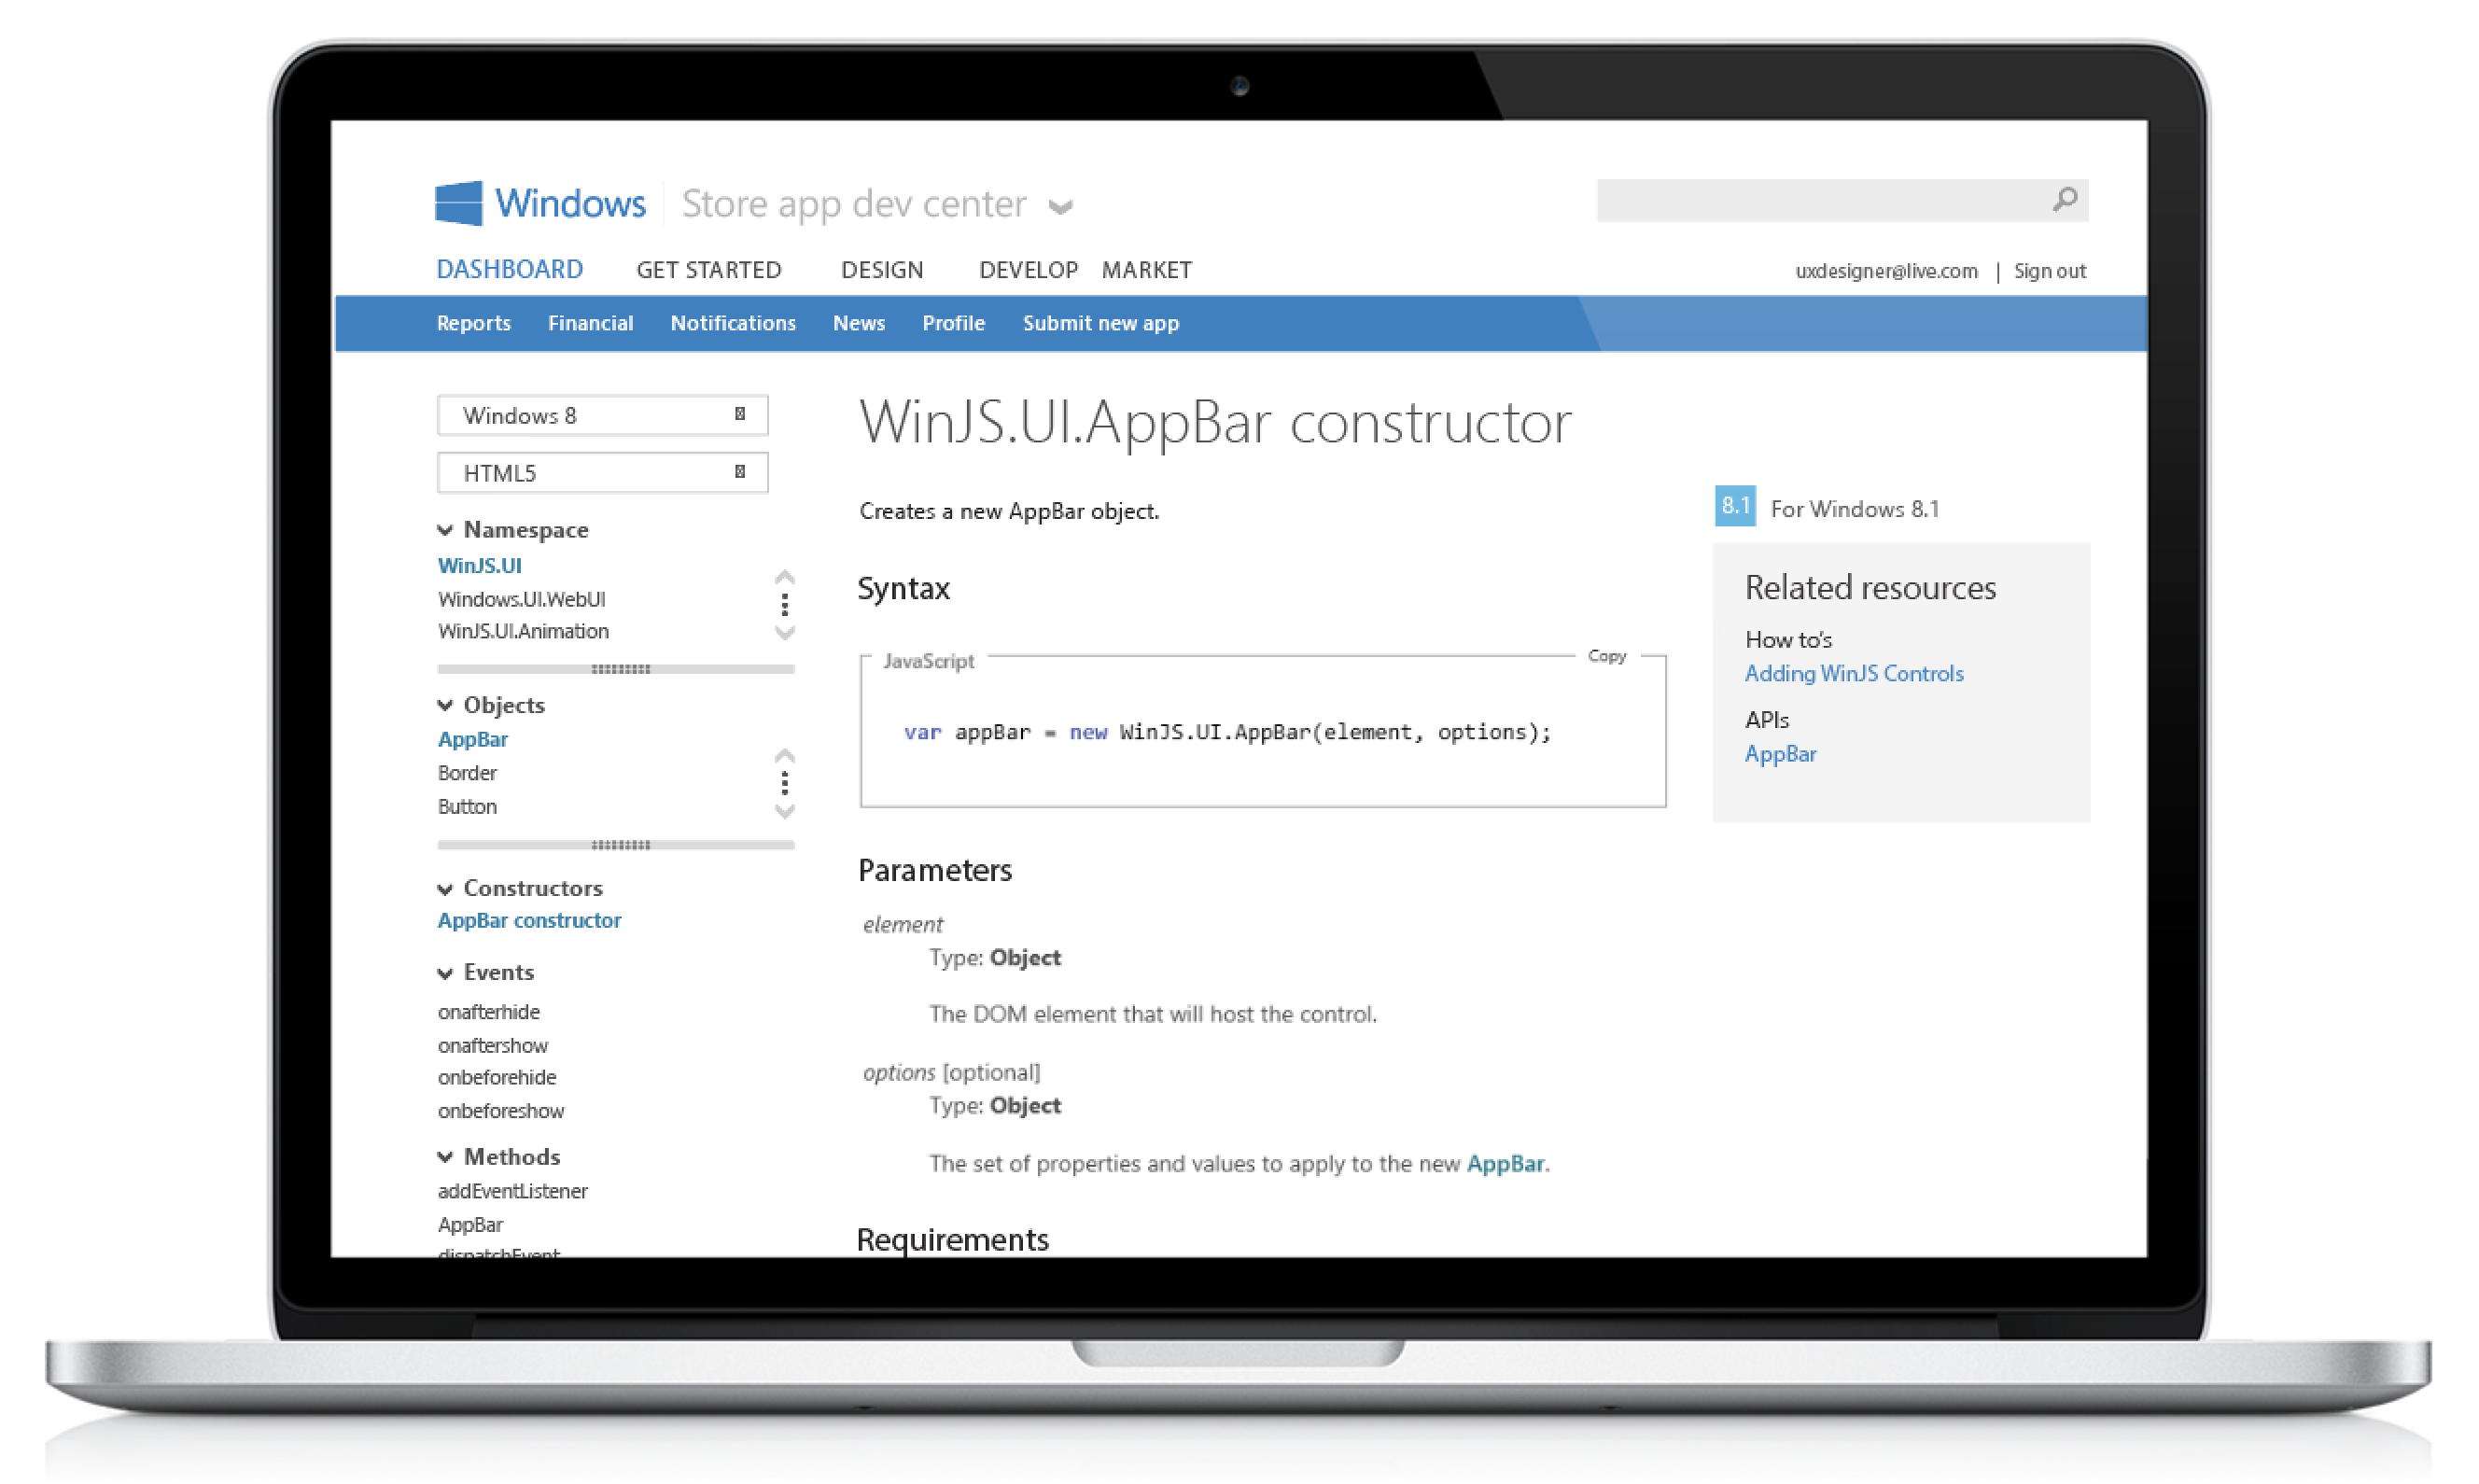Click the Namespace list resize grip

pos(620,668)
